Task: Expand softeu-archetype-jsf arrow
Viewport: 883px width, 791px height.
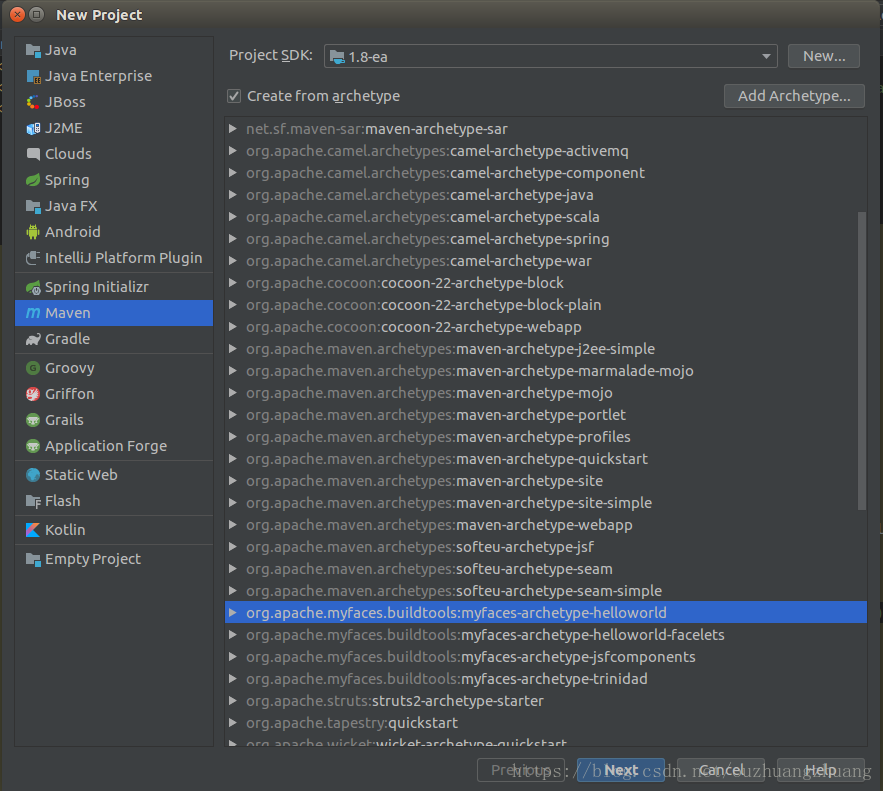Action: [233, 547]
